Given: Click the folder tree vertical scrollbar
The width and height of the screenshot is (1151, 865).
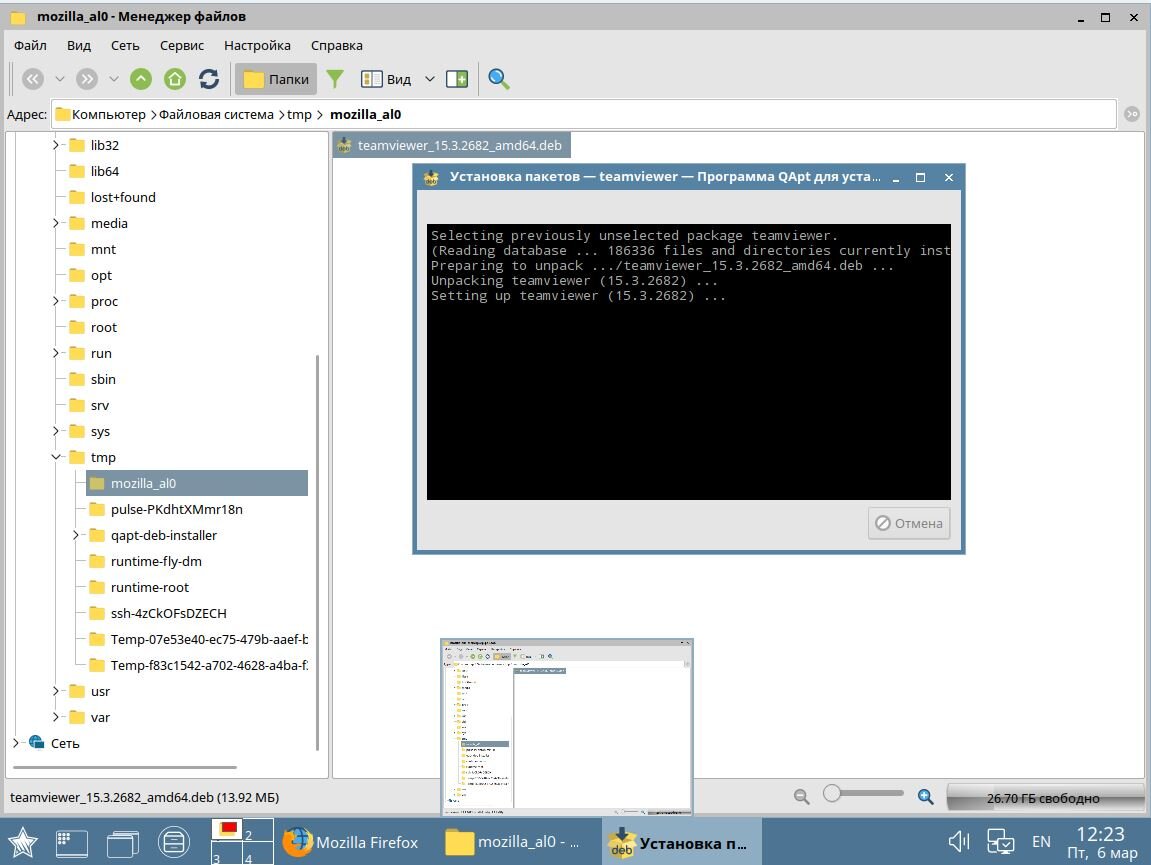Looking at the screenshot, I should point(317,552).
